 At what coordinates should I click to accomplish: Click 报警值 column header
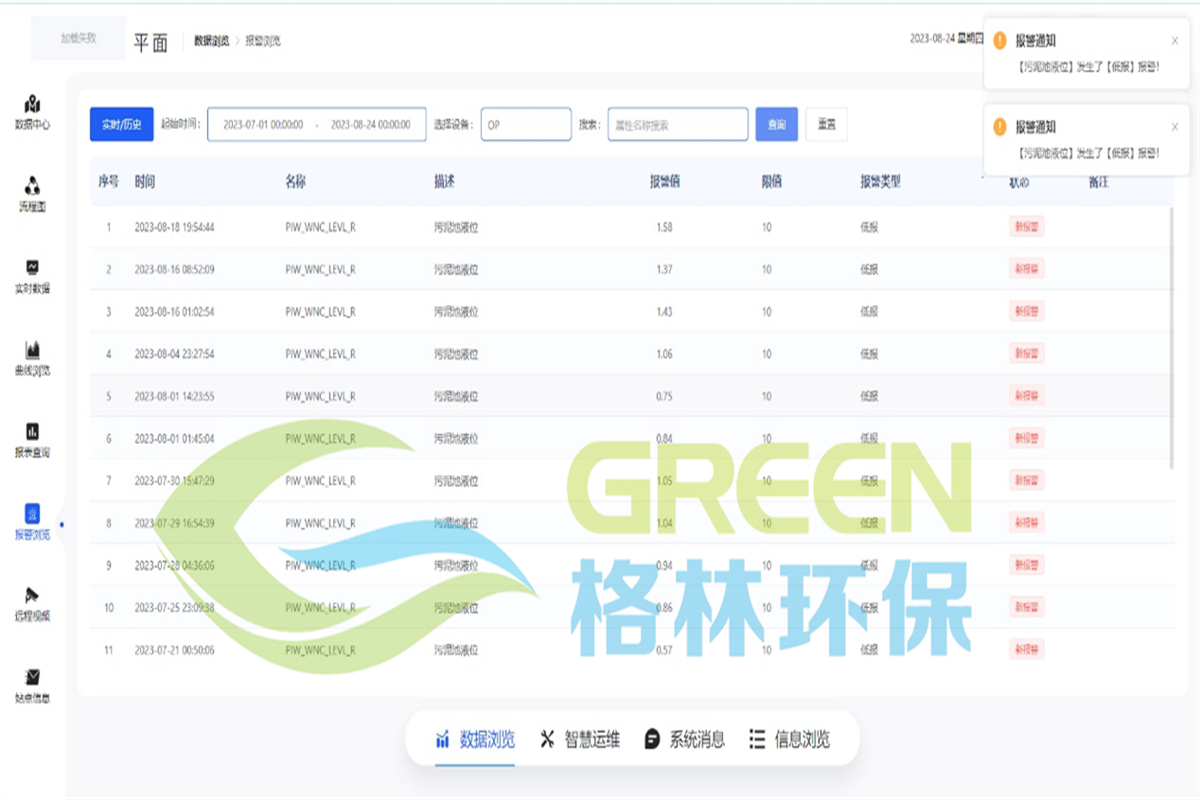click(x=665, y=182)
